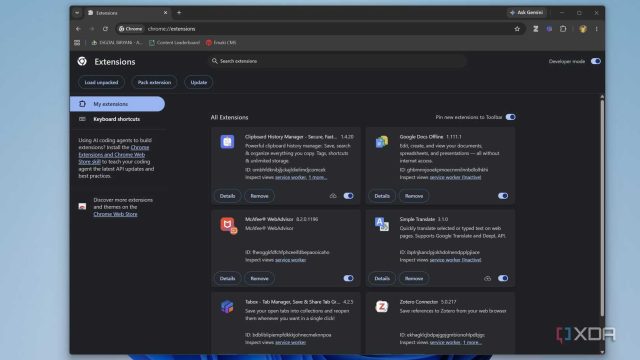640x360 pixels.
Task: Click the Clipboard History Manager extension icon
Action: pos(227,142)
